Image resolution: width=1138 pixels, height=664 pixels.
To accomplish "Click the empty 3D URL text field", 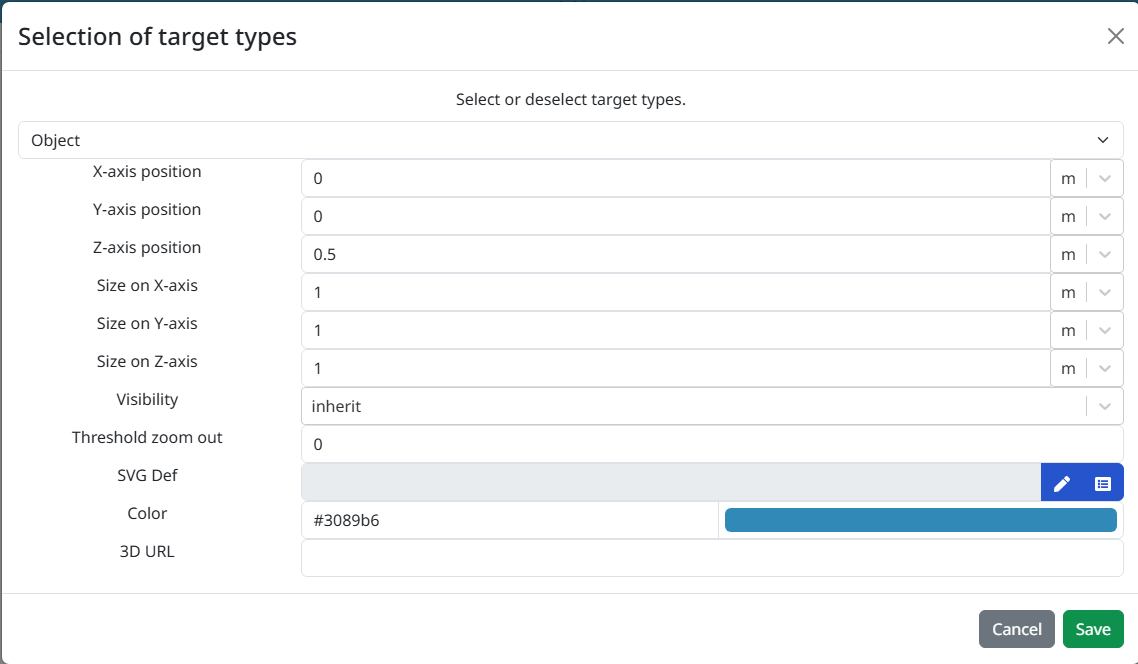I will point(711,558).
